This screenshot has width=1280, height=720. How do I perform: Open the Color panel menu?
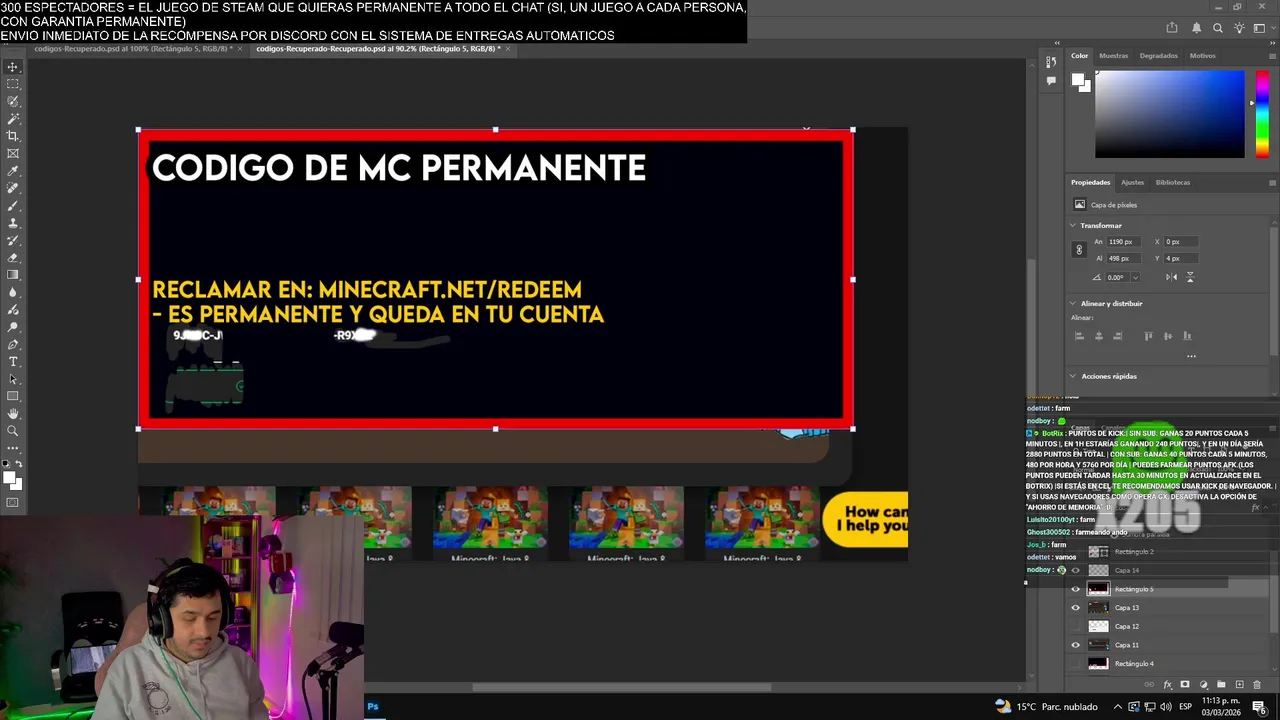click(x=1272, y=56)
